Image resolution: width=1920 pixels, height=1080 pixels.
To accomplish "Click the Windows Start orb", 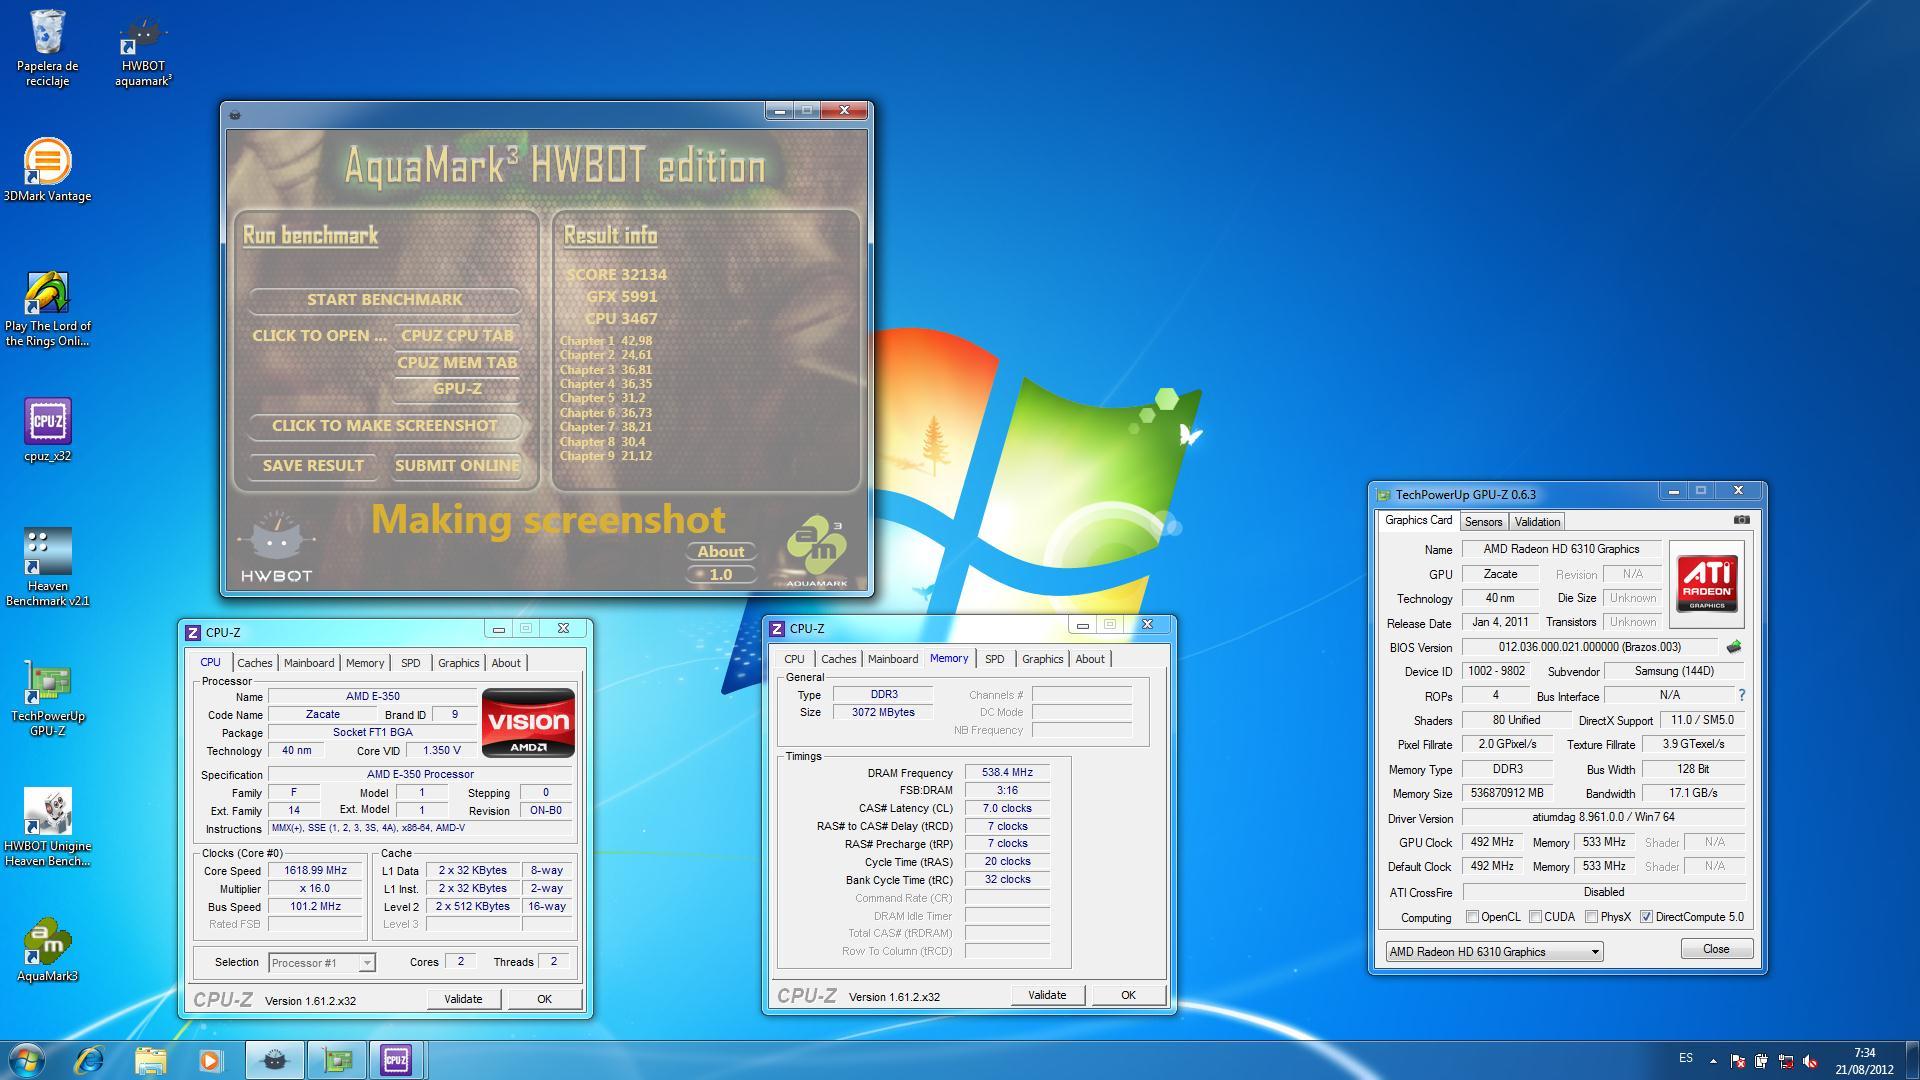I will 27,1060.
